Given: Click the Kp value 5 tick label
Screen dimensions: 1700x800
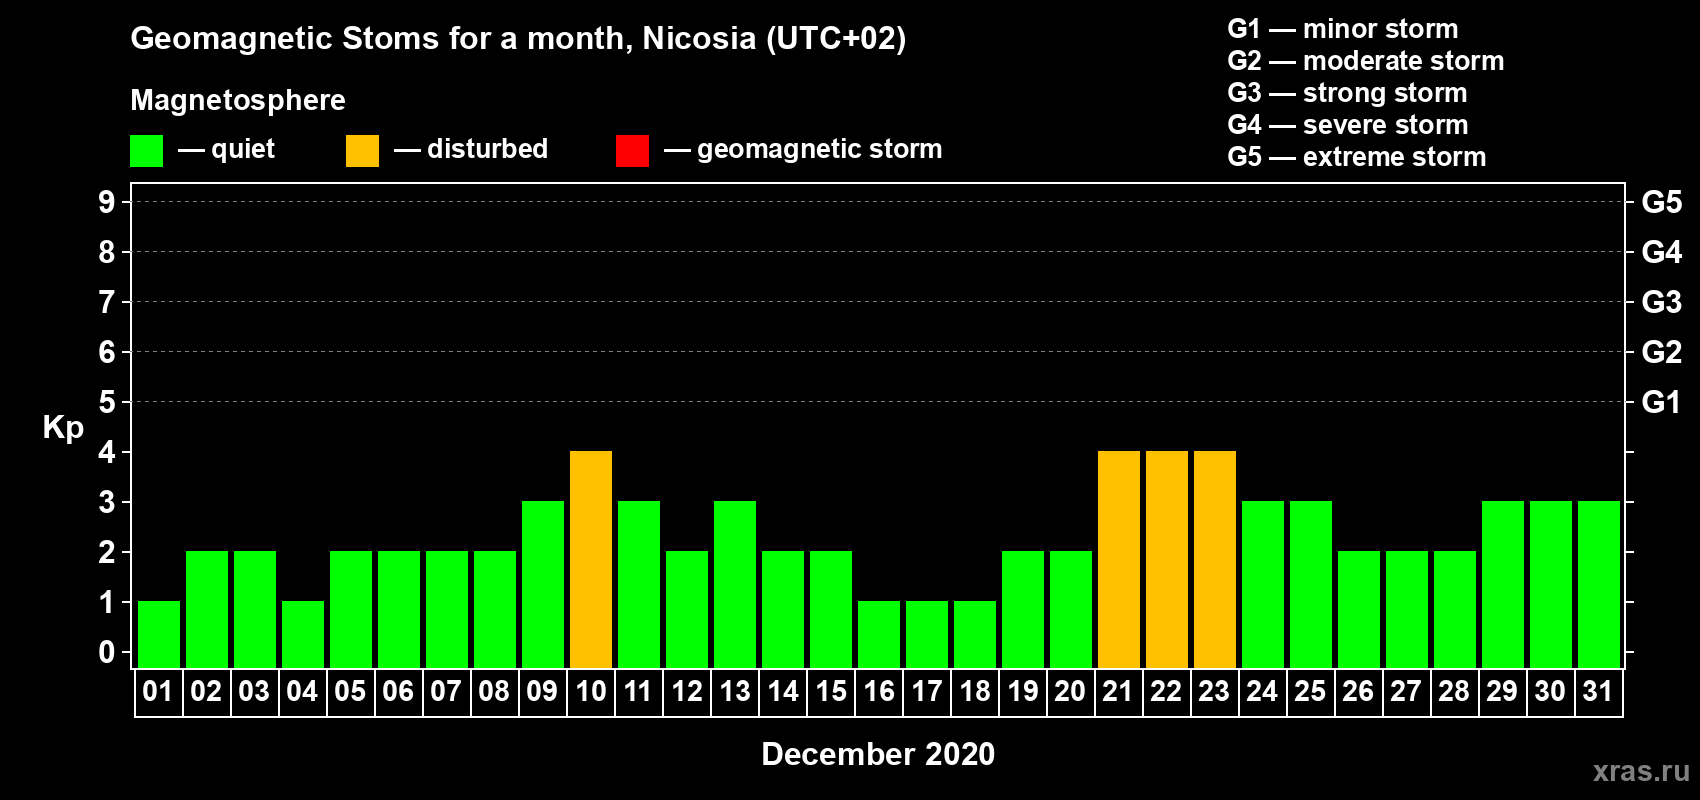Looking at the screenshot, I should coord(107,402).
